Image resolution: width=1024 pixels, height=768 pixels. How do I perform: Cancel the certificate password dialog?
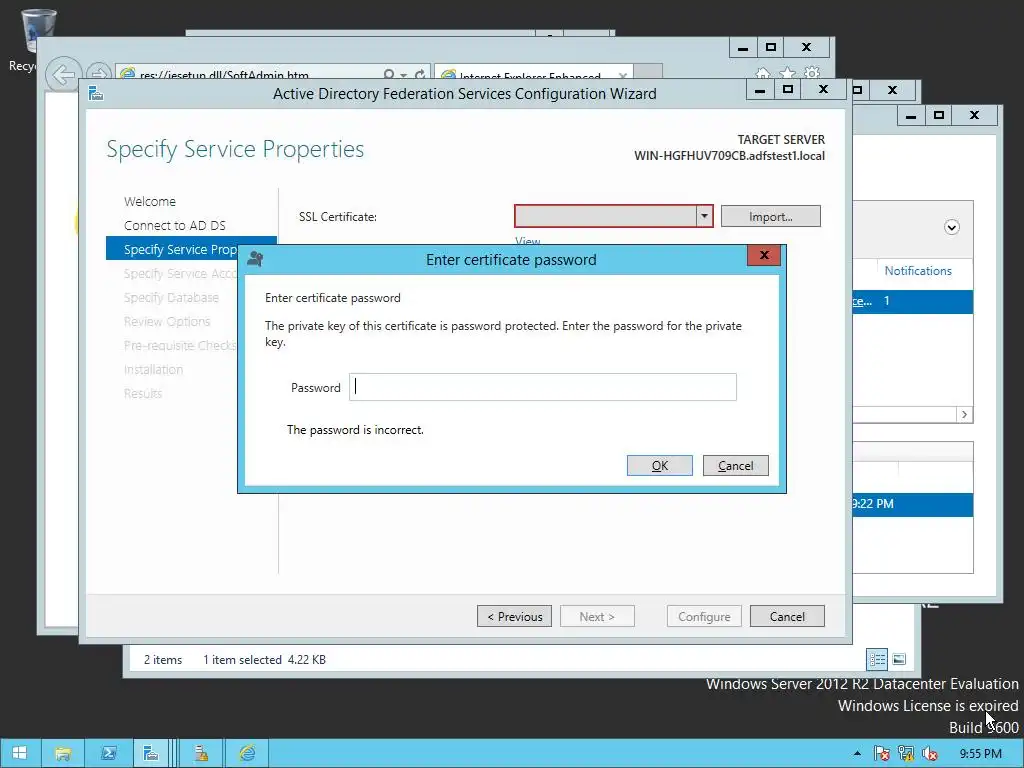(x=735, y=466)
